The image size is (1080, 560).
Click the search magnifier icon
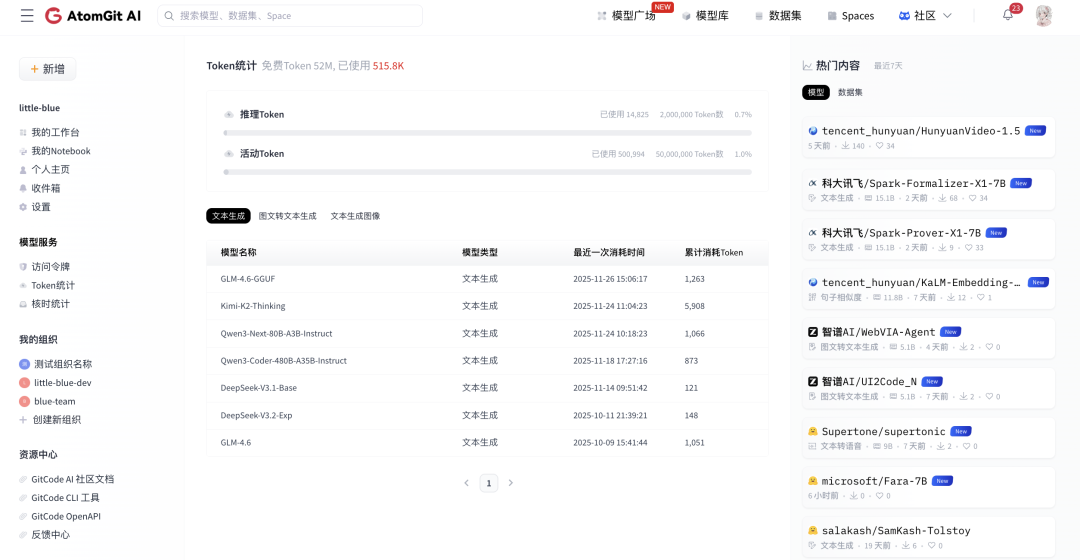[169, 16]
